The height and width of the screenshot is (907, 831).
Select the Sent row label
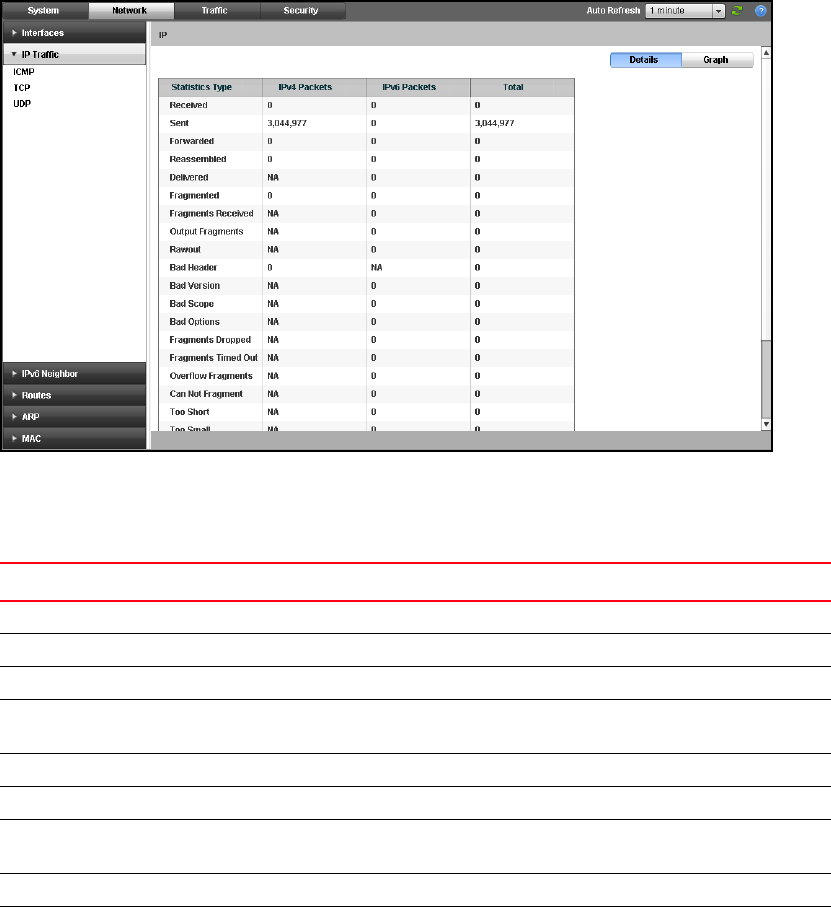pyautogui.click(x=179, y=123)
